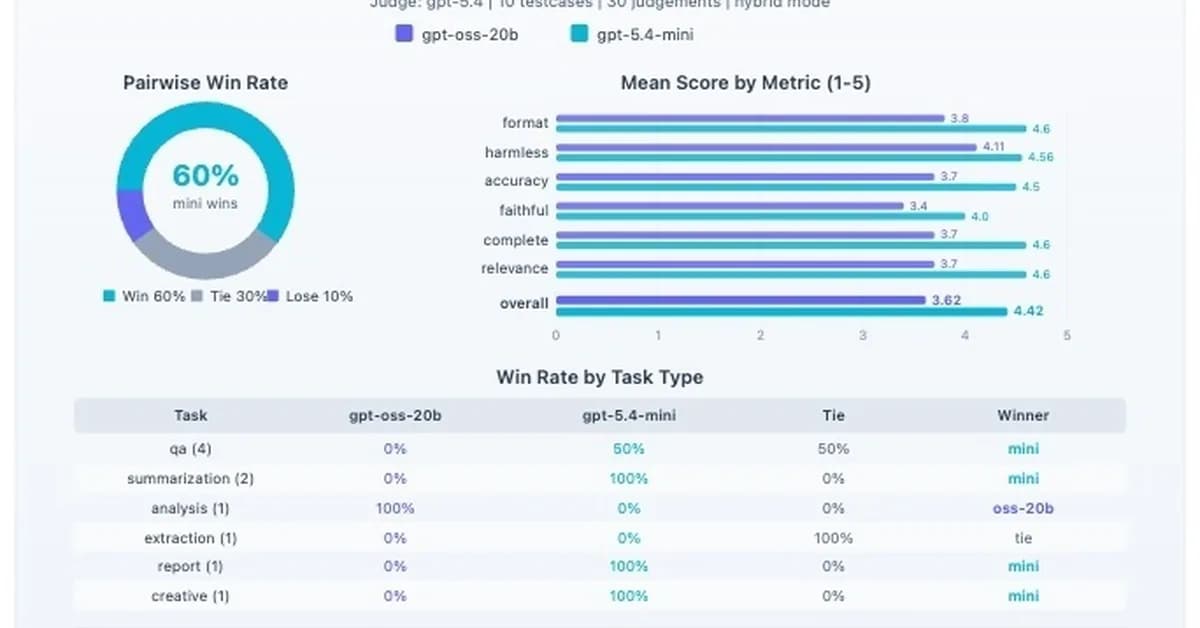Click the gpt-oss-20b table column header
This screenshot has width=1200, height=628.
point(395,415)
